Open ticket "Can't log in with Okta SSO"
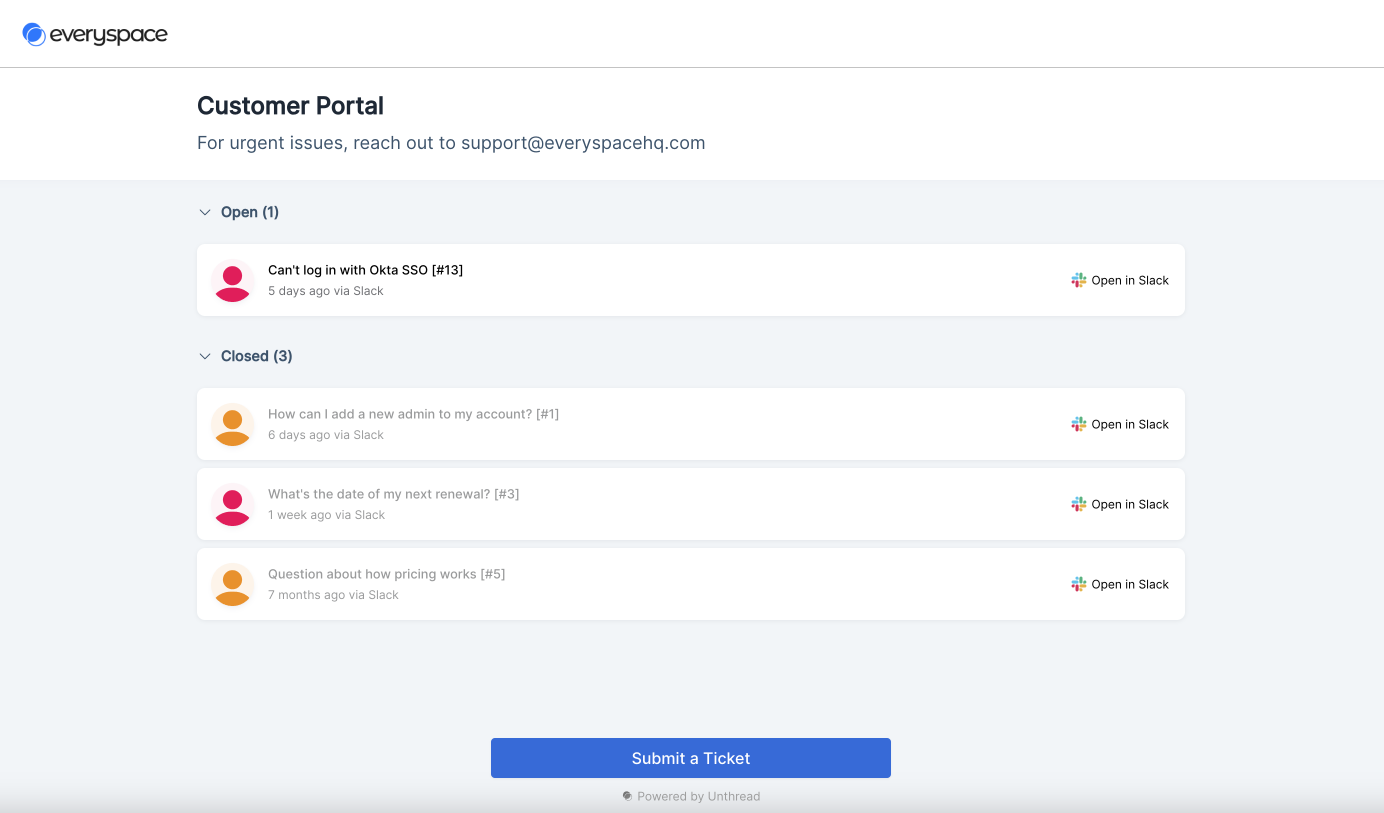 365,270
